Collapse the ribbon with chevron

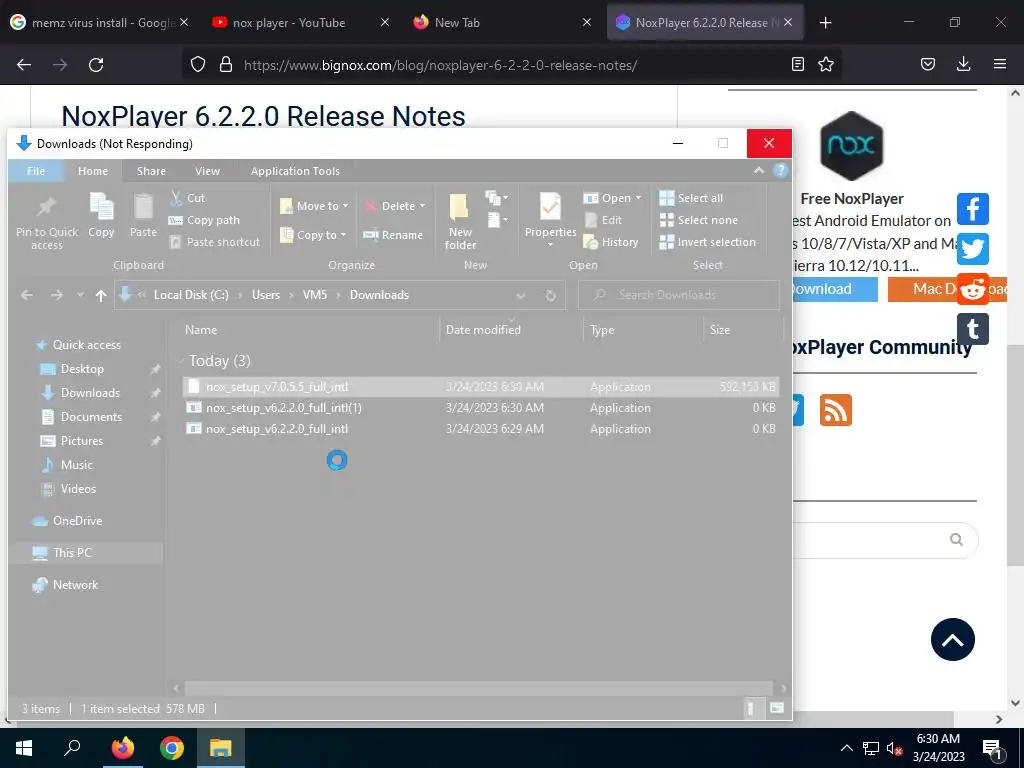758,170
